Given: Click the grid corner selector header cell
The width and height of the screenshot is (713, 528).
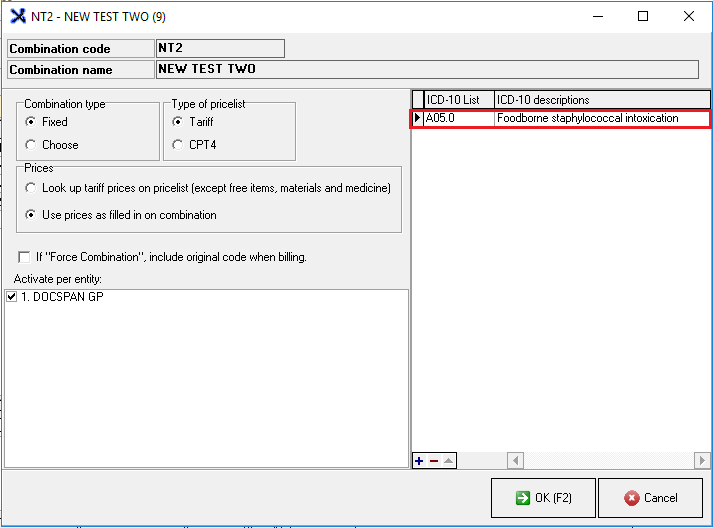Looking at the screenshot, I should [x=418, y=100].
